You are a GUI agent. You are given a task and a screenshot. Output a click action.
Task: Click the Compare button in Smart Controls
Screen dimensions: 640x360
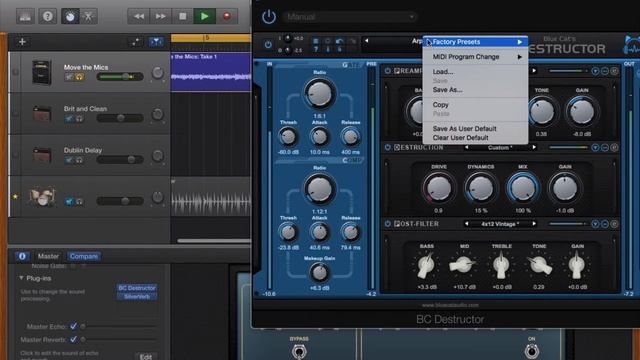click(84, 256)
